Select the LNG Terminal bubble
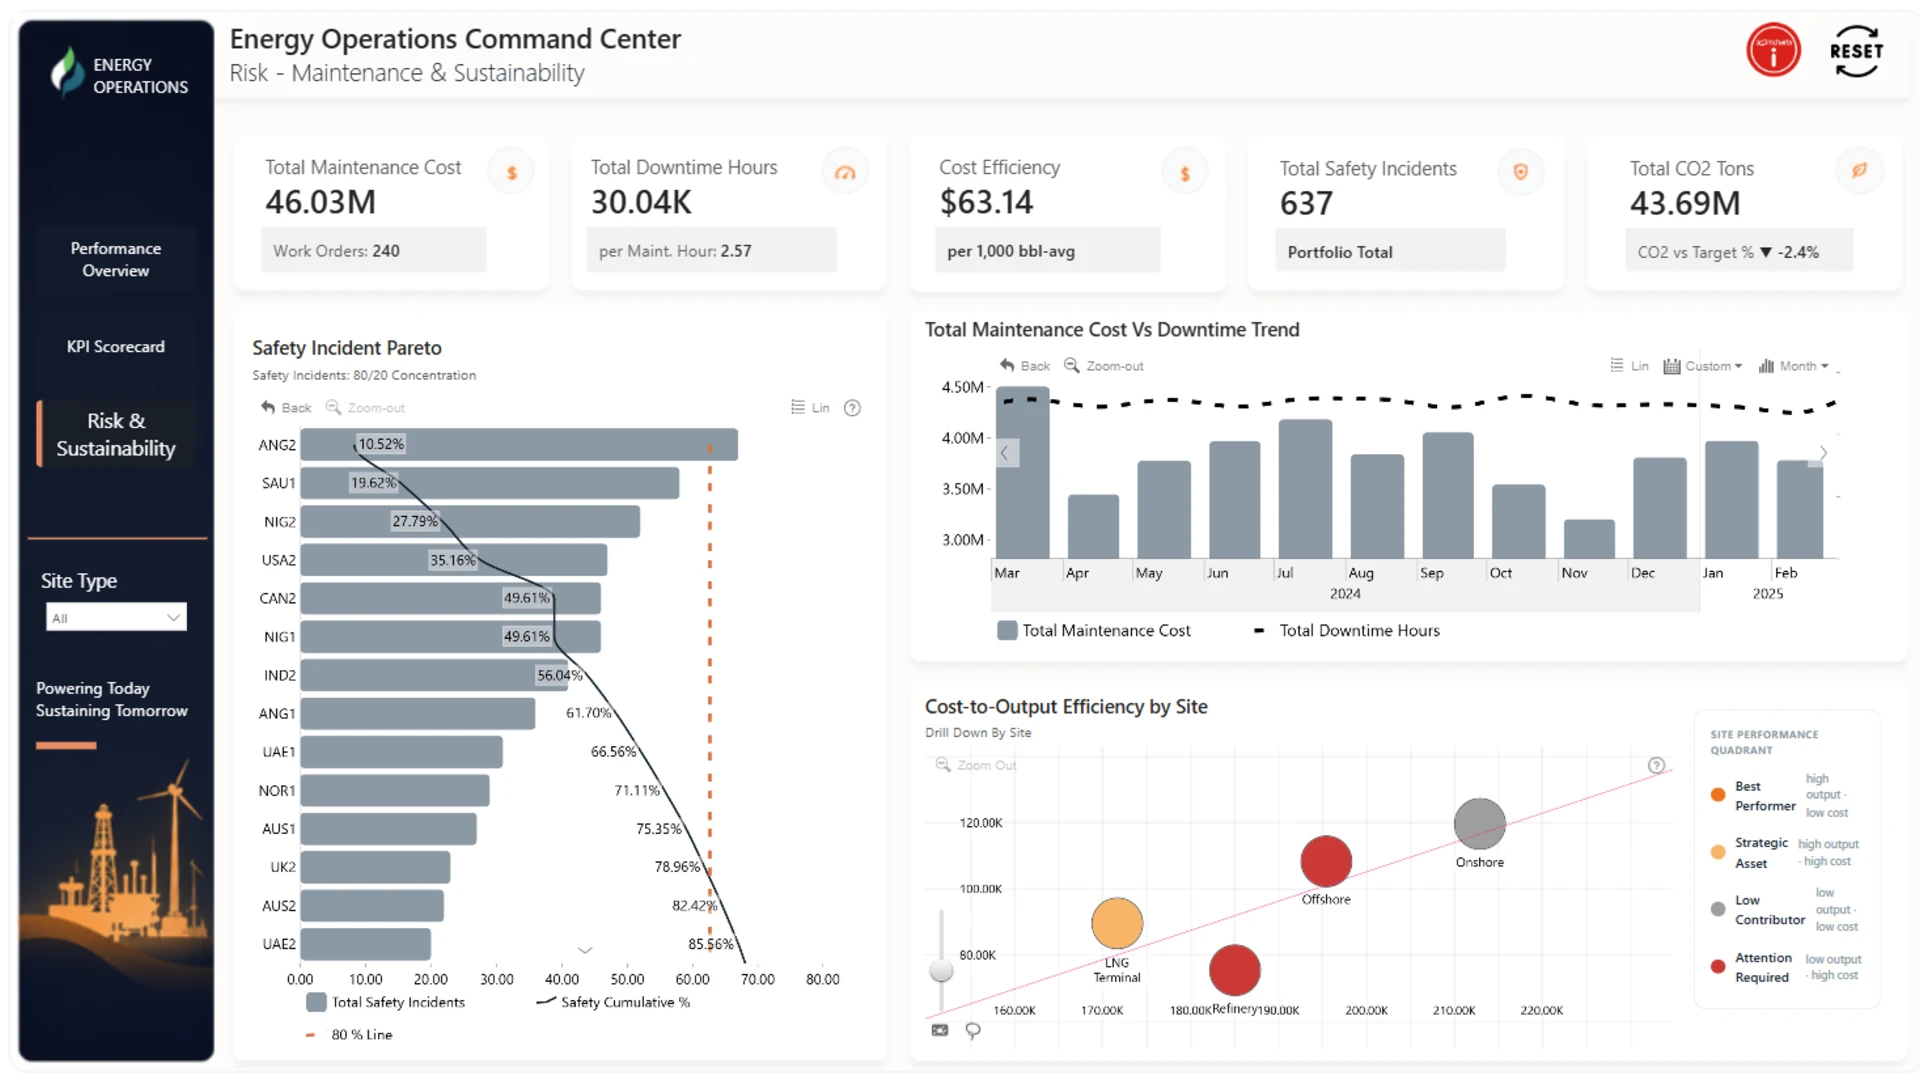The width and height of the screenshot is (1920, 1080). (x=1117, y=923)
